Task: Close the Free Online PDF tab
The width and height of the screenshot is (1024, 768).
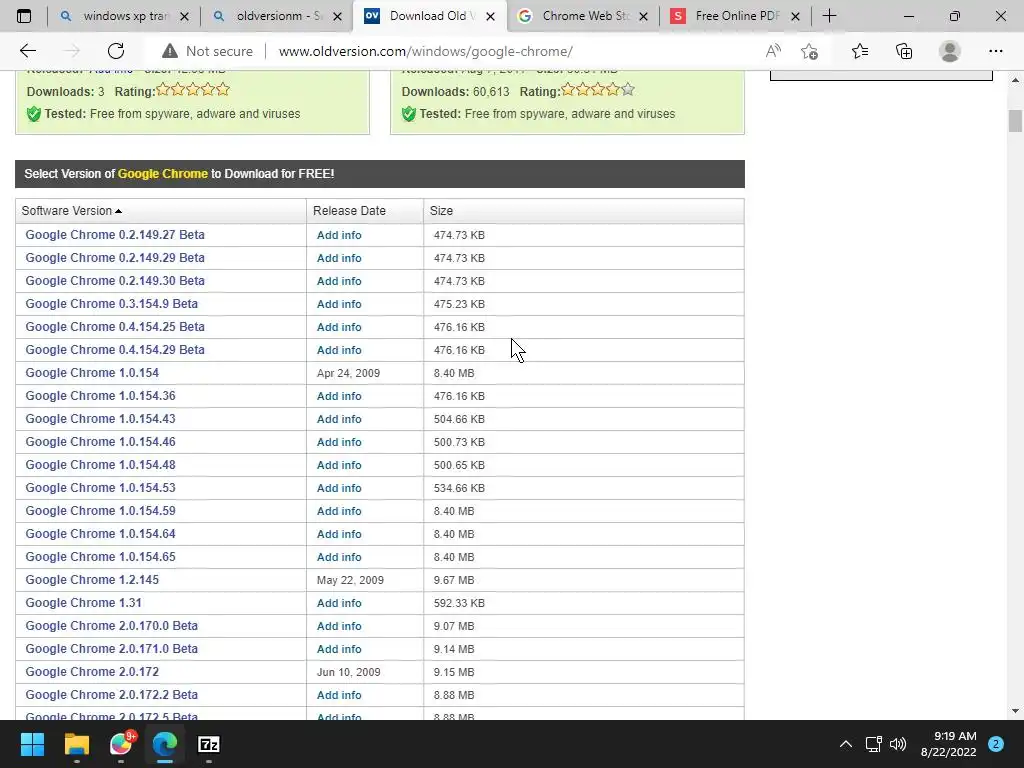Action: [x=795, y=17]
